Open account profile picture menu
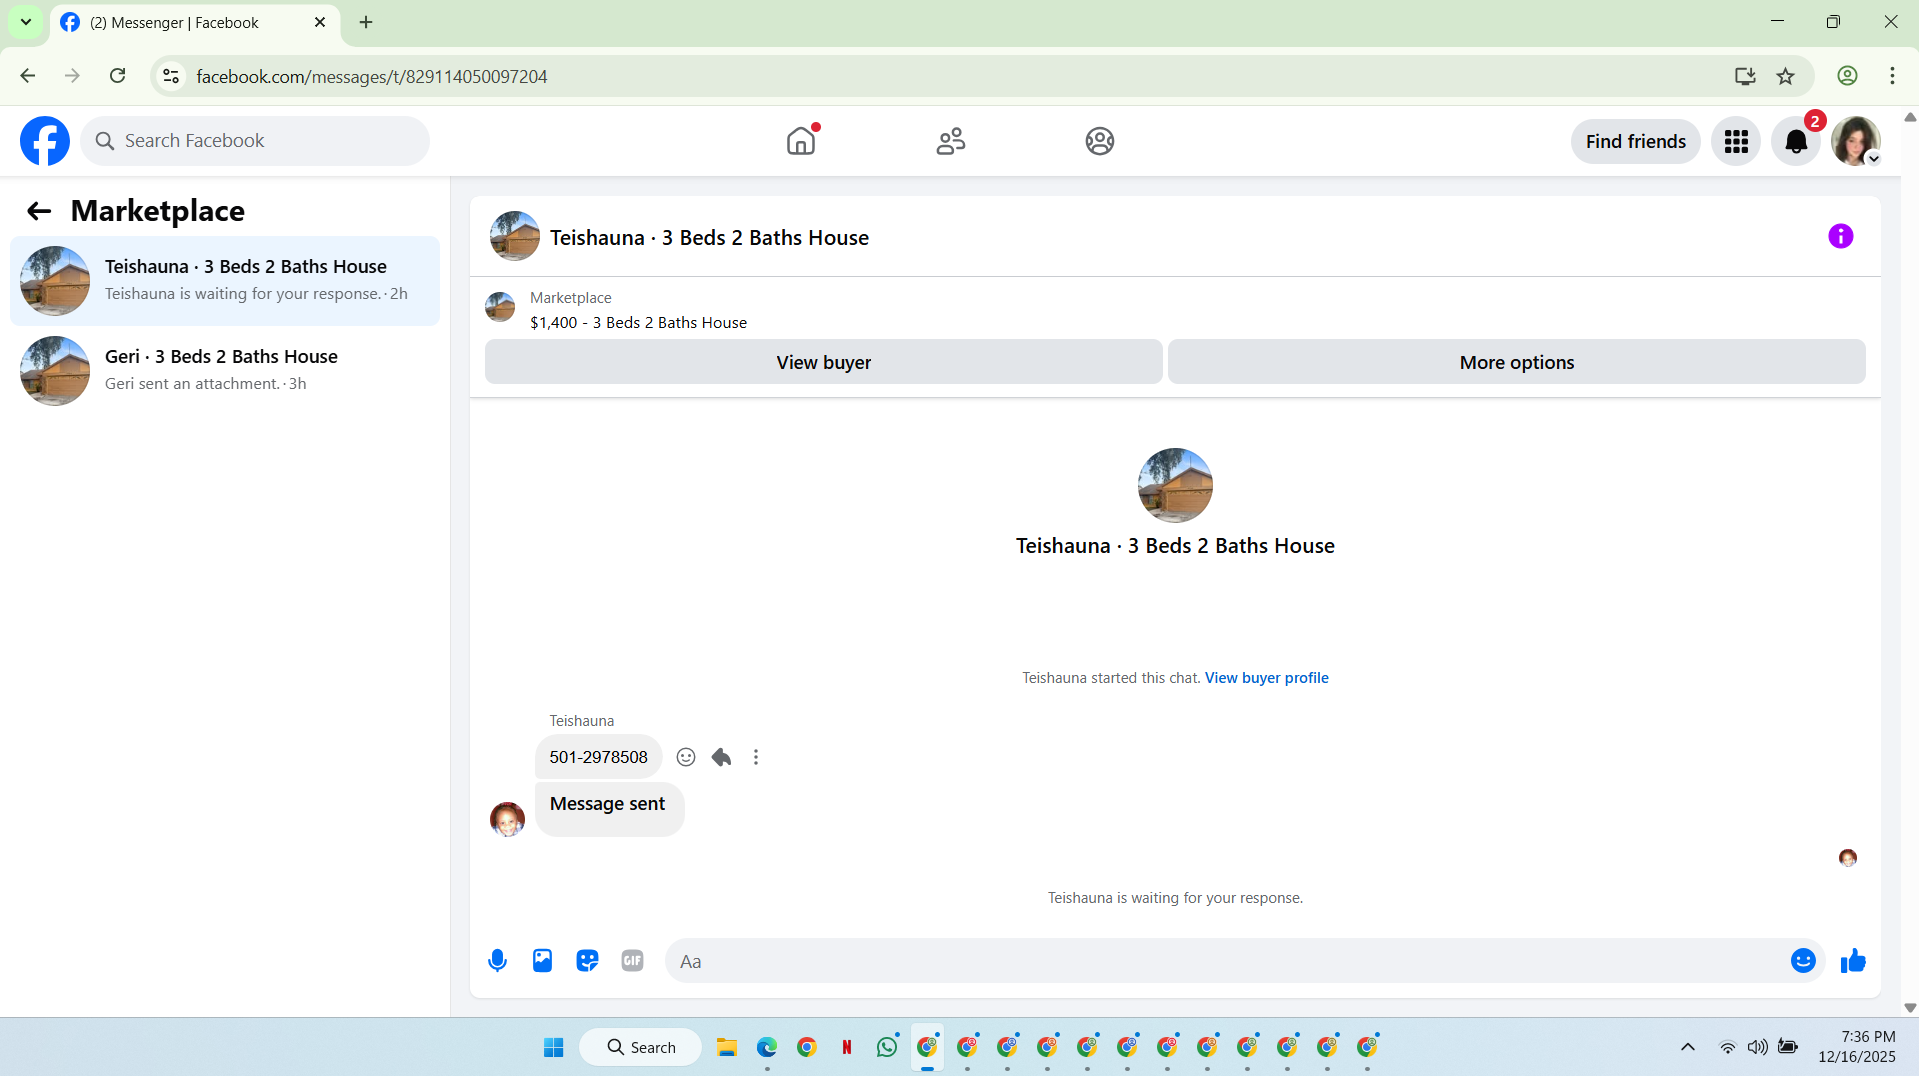This screenshot has width=1919, height=1076. [x=1856, y=141]
